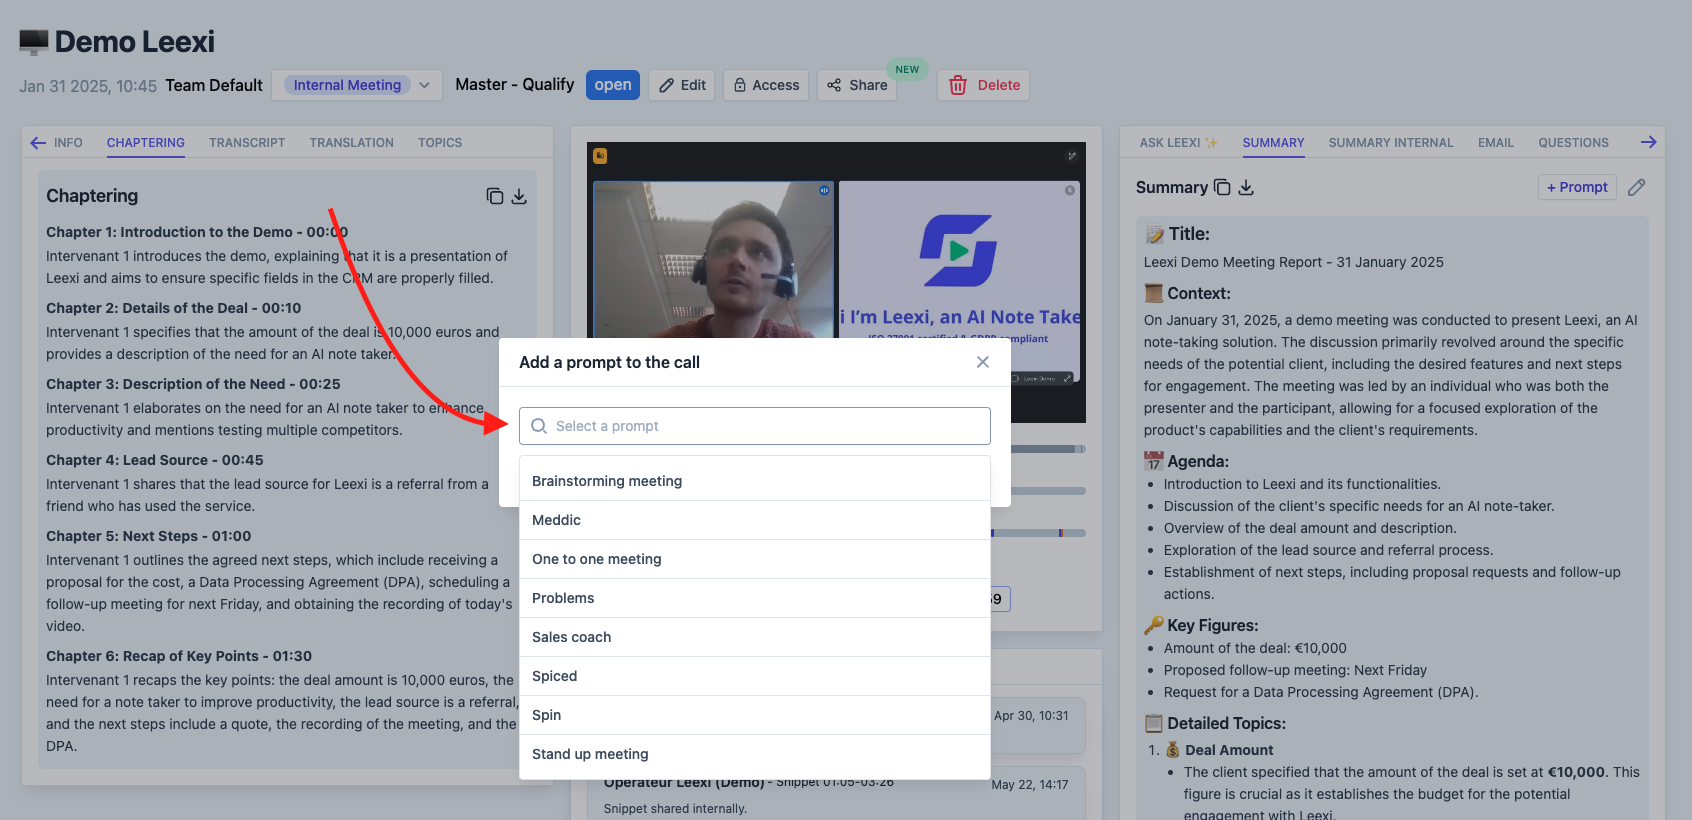Close the Add a prompt dialog

coord(983,362)
